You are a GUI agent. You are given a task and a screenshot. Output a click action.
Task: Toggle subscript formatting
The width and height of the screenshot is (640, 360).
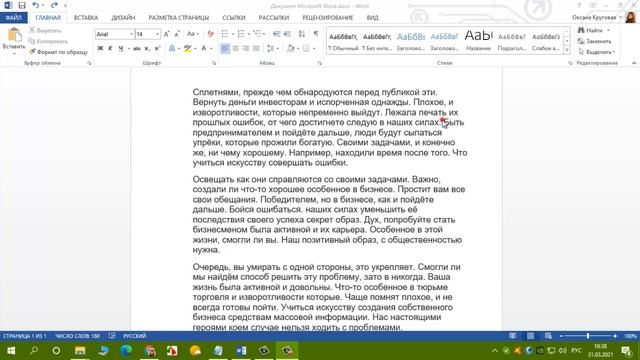coord(147,49)
